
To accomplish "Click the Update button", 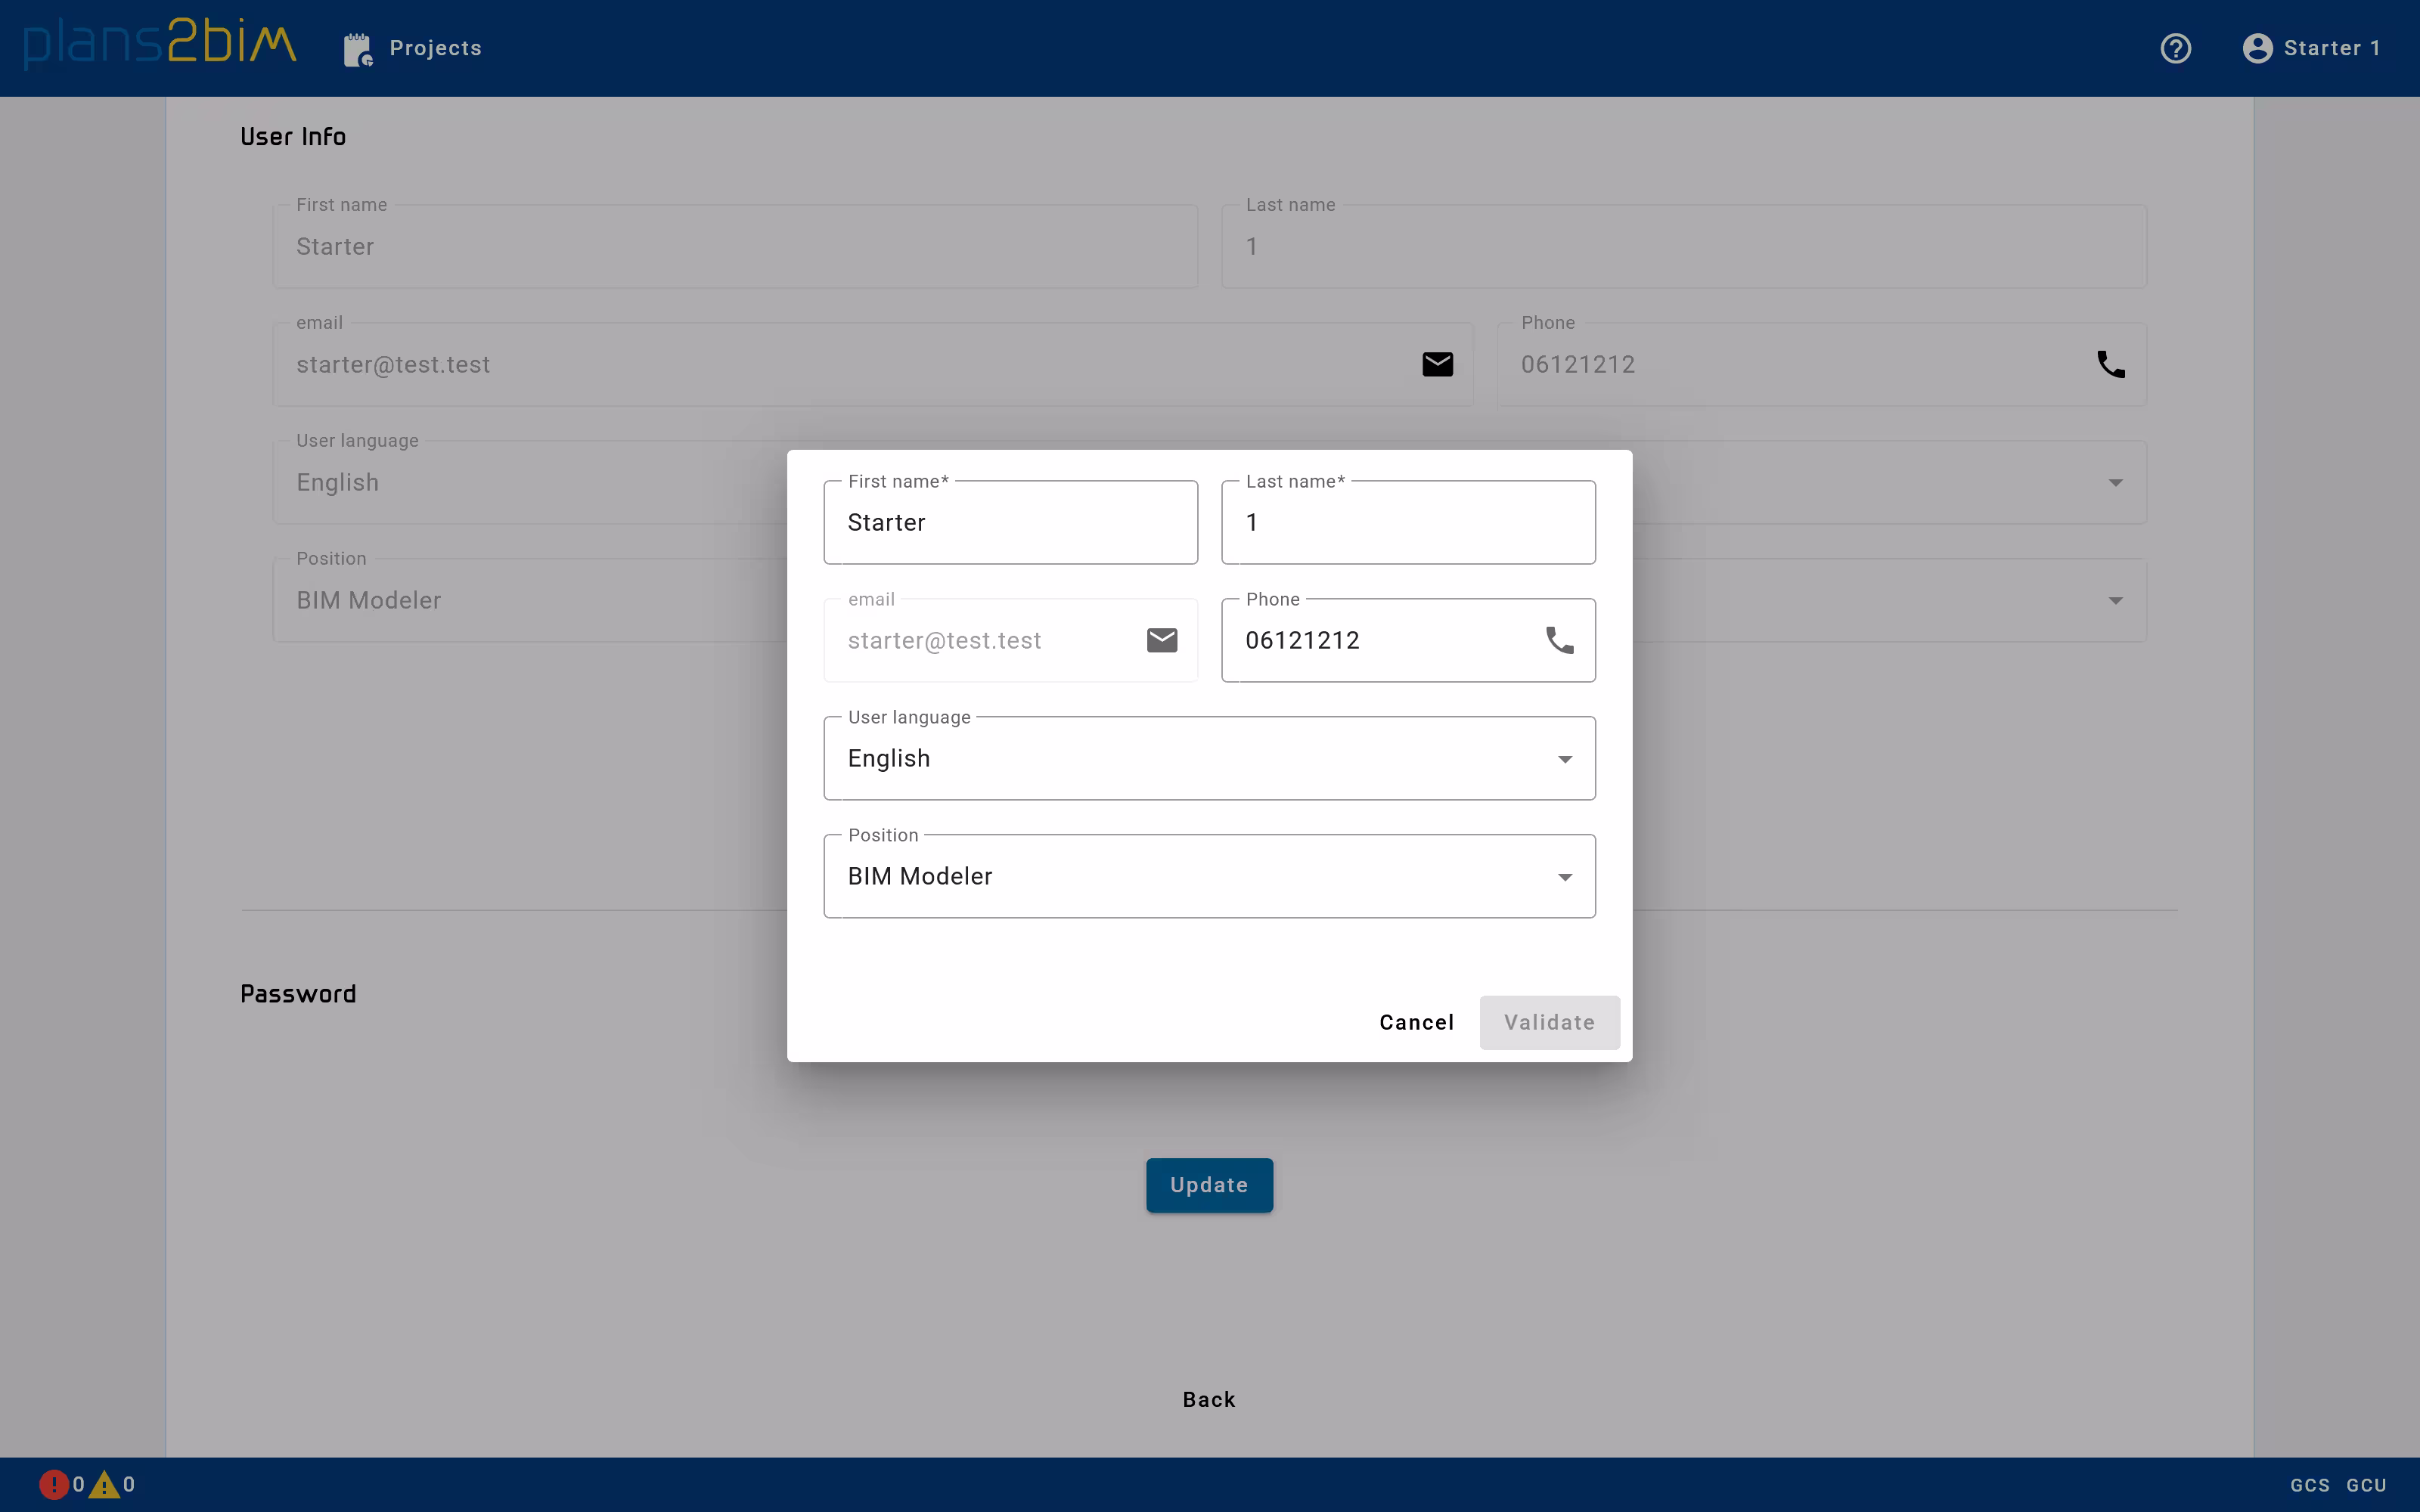I will click(1208, 1184).
